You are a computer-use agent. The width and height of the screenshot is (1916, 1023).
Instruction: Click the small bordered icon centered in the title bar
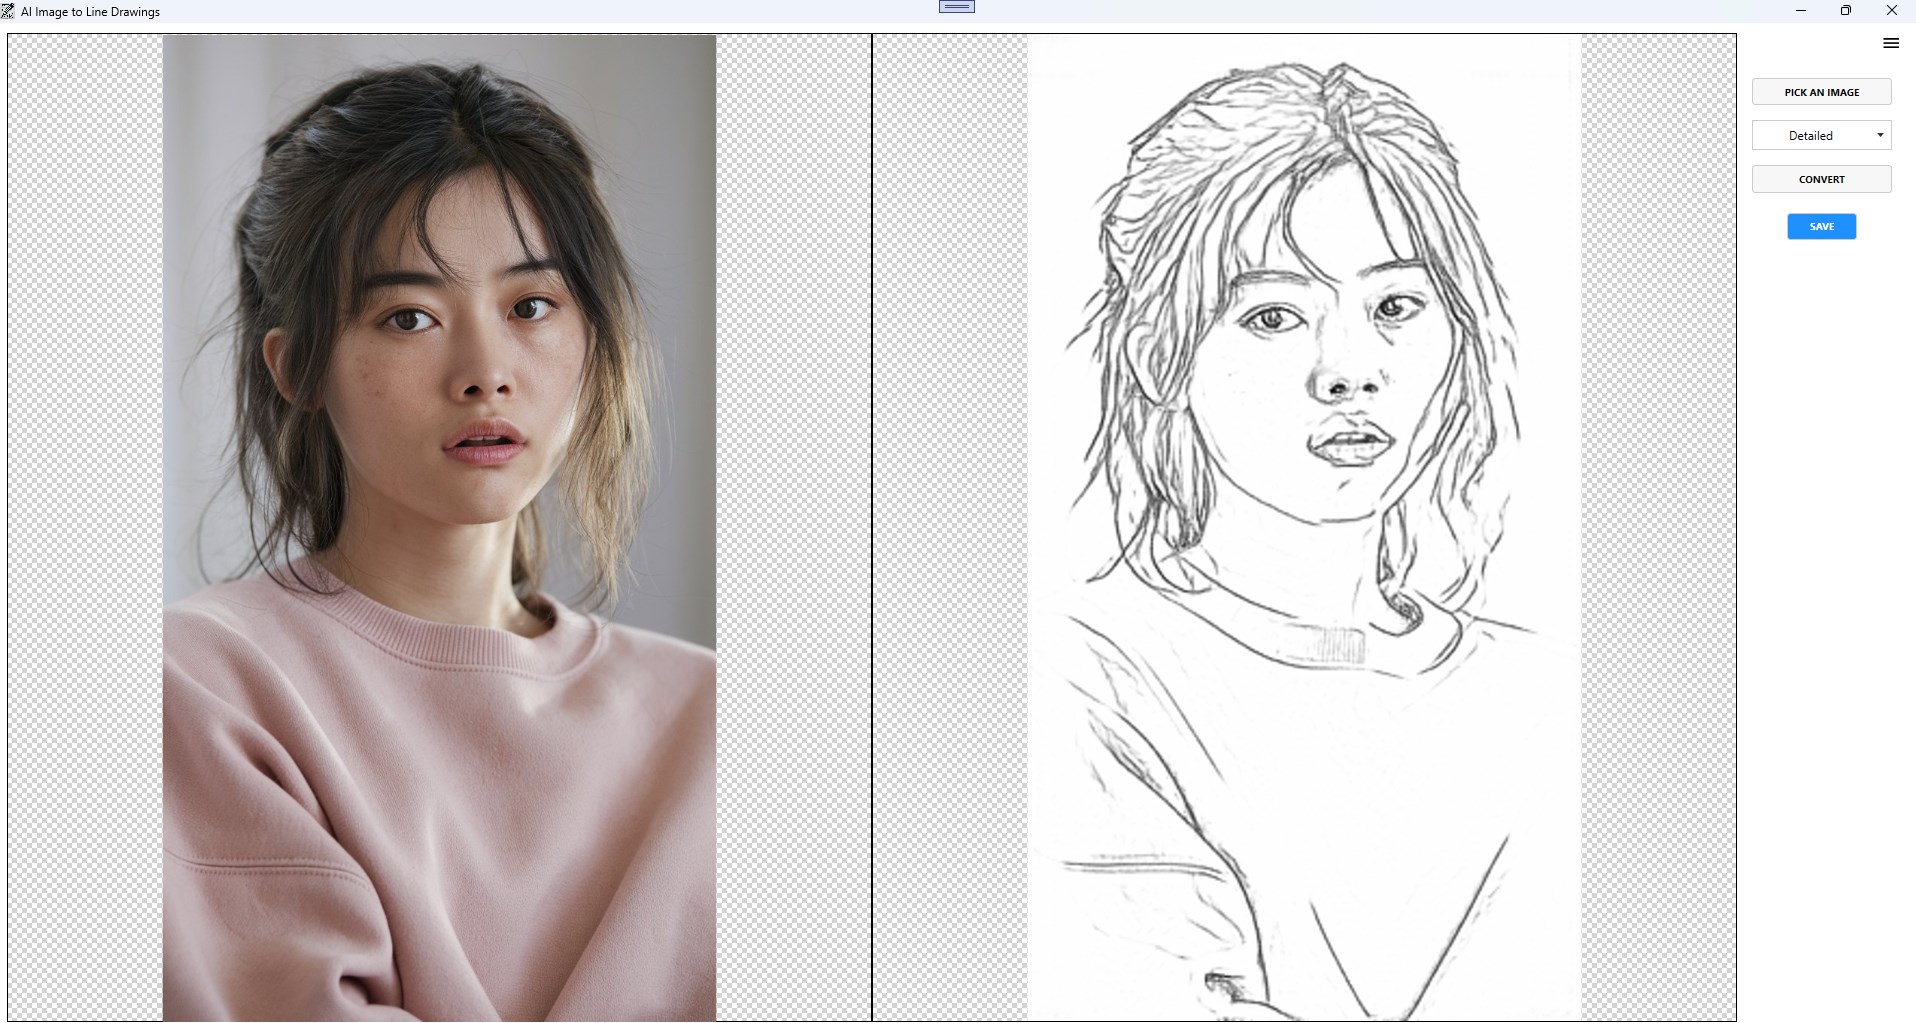coord(956,6)
